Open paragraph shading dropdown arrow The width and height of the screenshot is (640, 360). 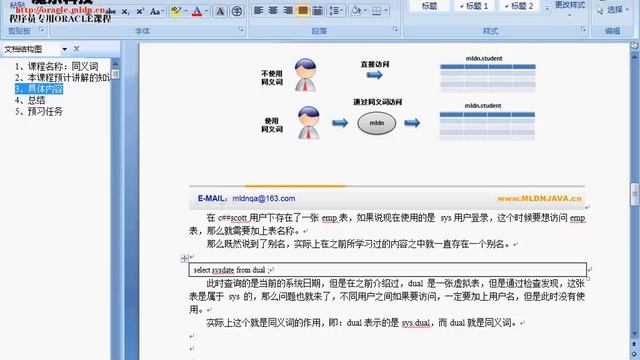tap(365, 11)
